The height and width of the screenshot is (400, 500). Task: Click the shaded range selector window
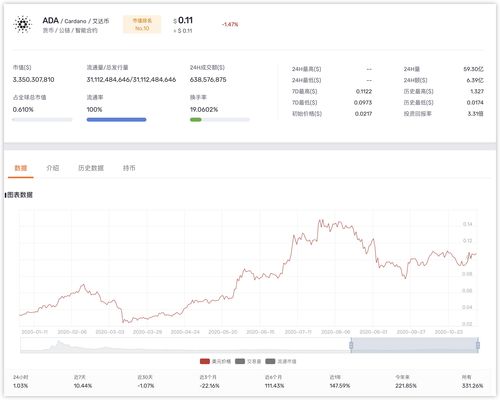coord(414,345)
